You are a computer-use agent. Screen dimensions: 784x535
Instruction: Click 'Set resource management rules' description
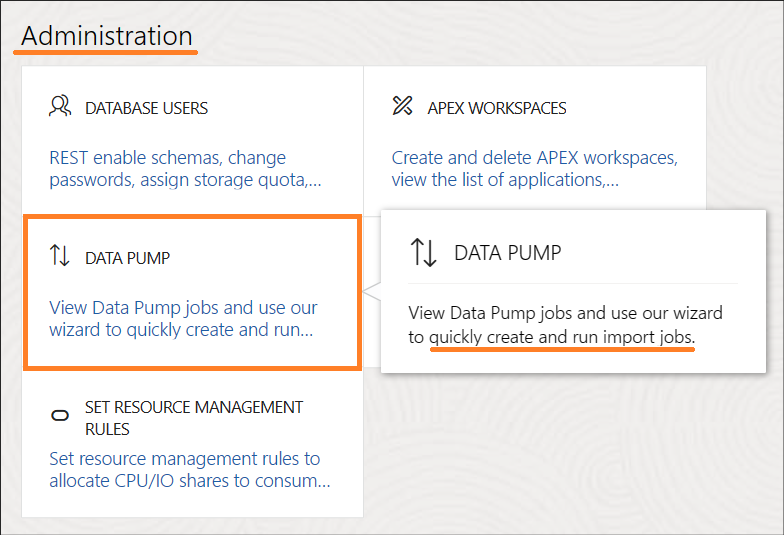tap(190, 470)
